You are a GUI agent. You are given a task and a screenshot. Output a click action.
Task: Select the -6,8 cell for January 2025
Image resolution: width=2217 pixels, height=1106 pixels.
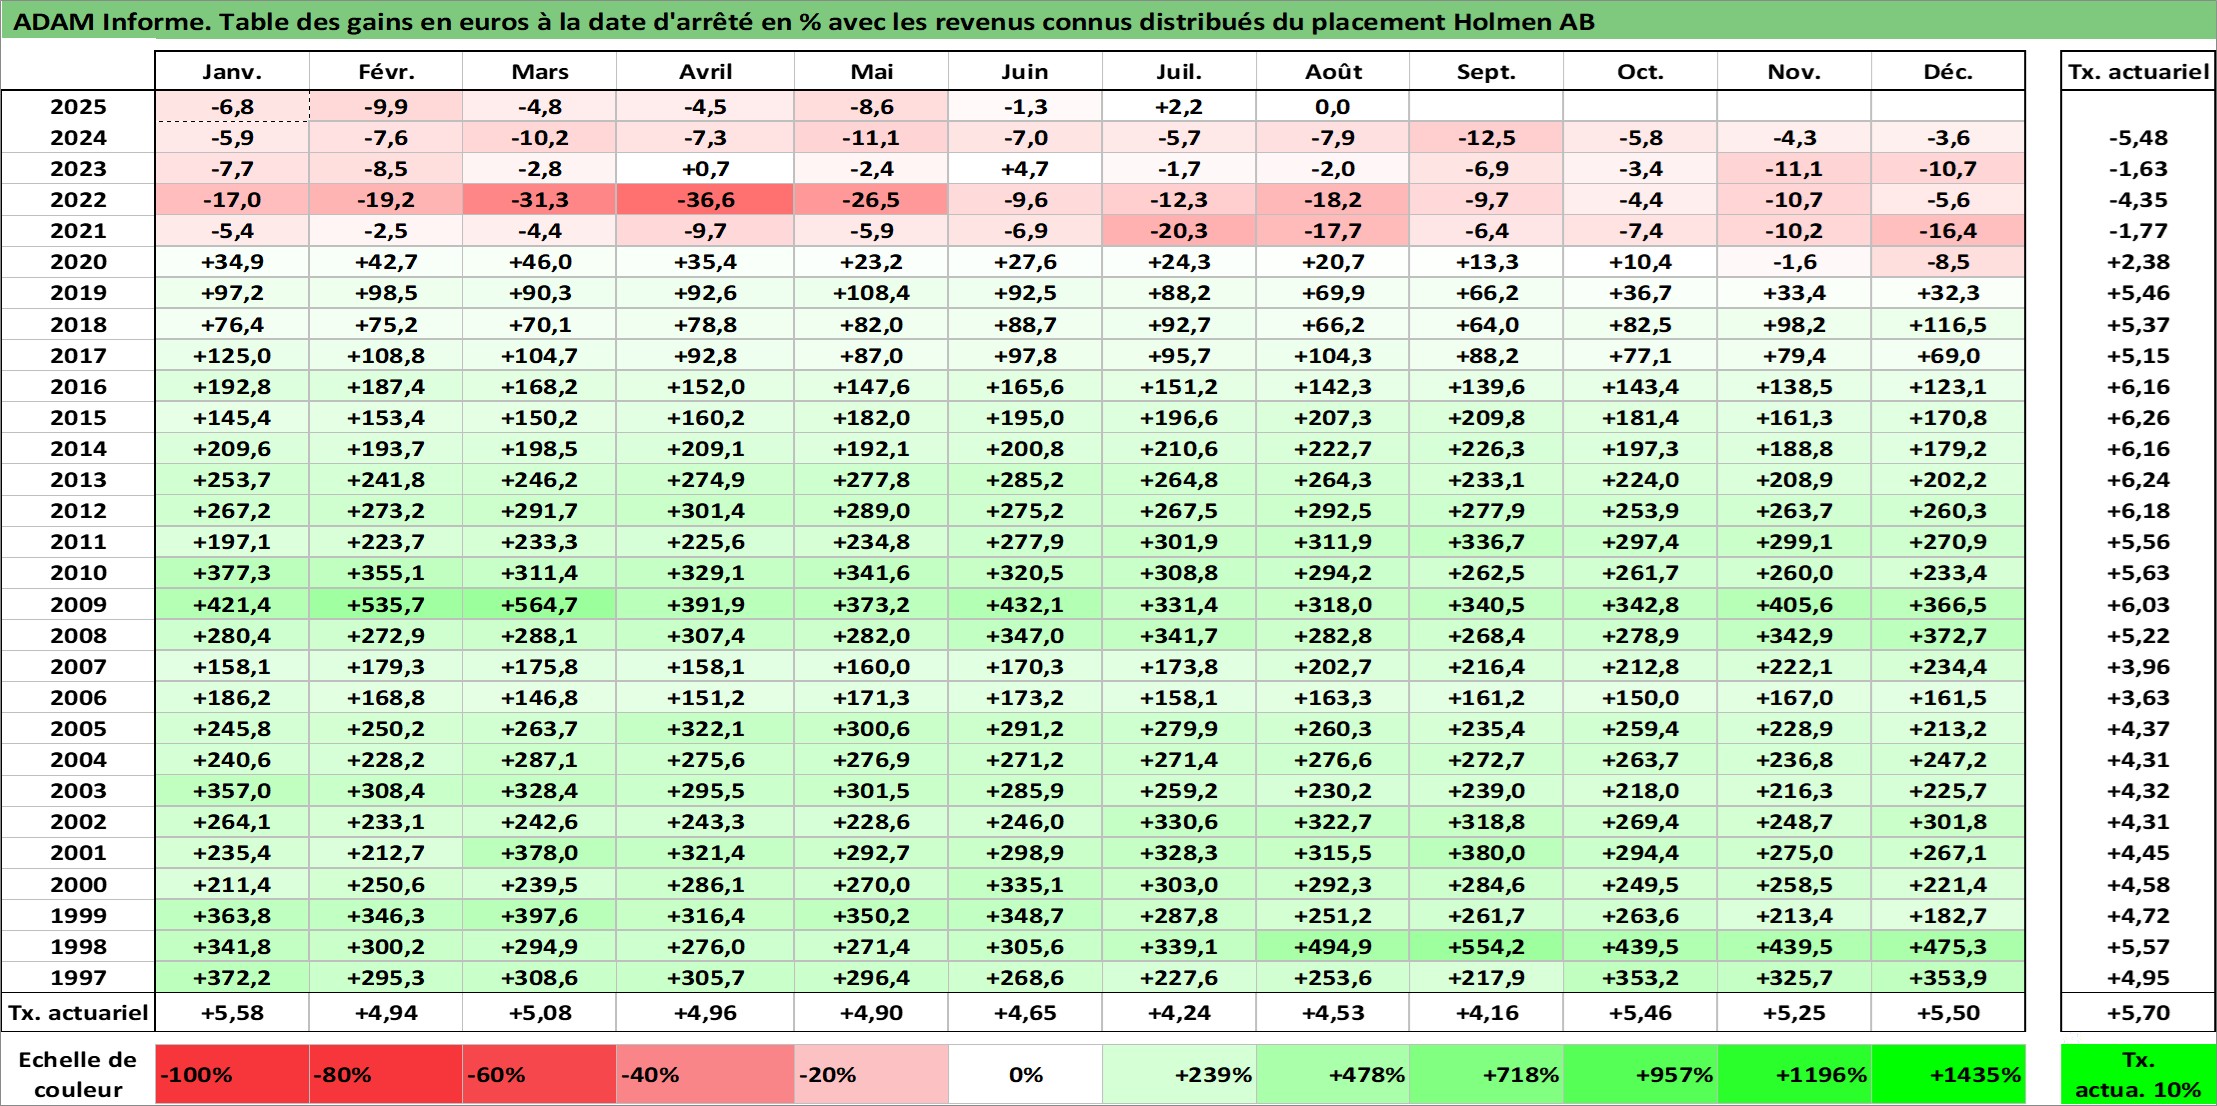click(232, 107)
